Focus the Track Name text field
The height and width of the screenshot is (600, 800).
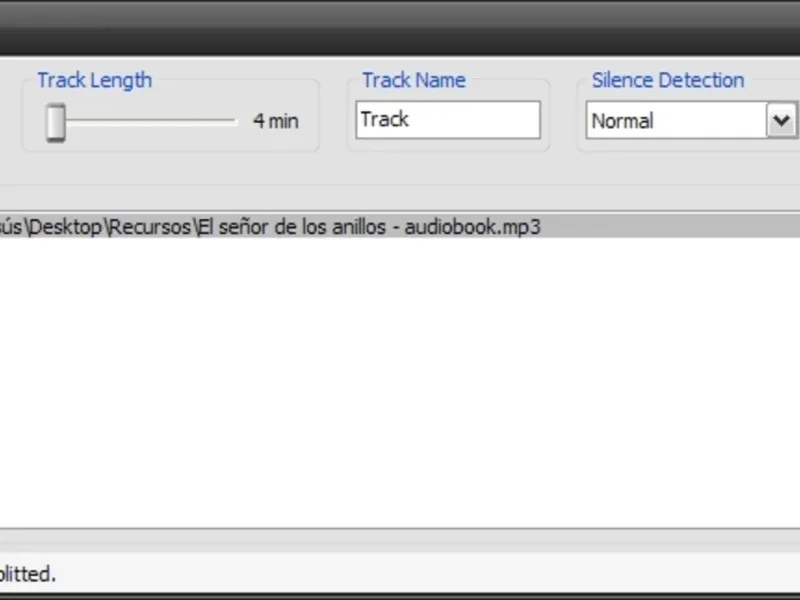448,120
